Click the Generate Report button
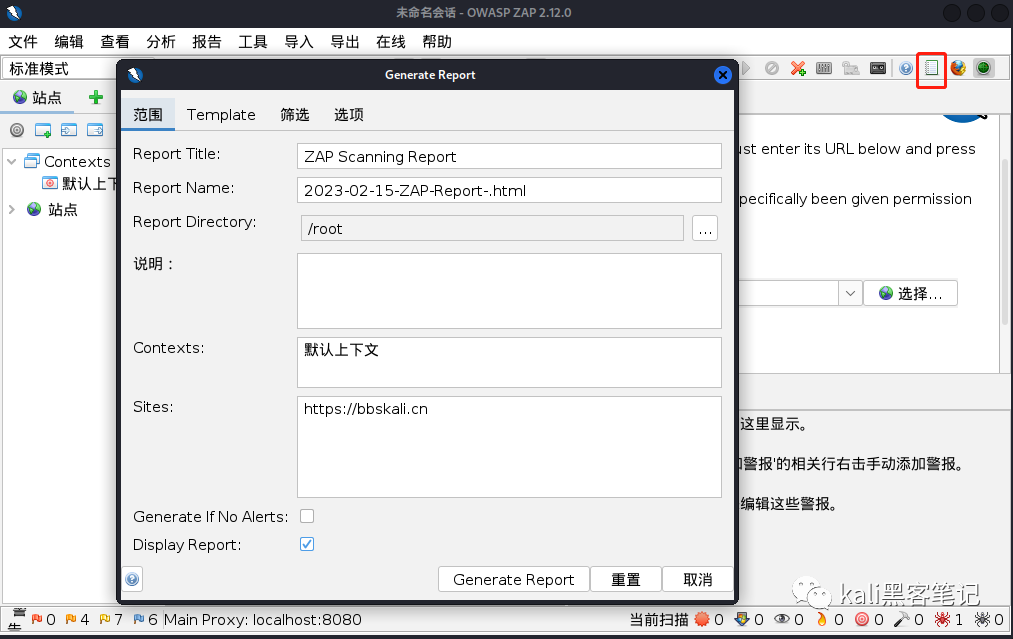Viewport: 1013px width, 639px height. click(514, 580)
